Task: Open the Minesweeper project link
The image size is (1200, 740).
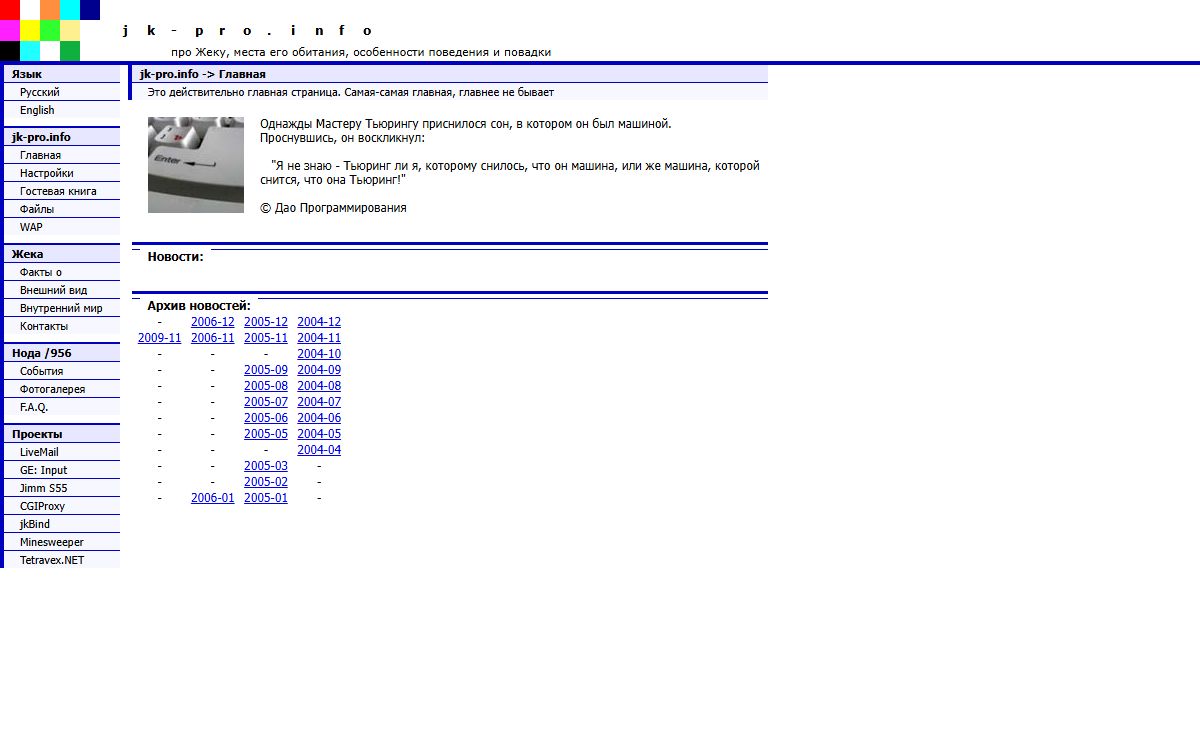Action: click(x=52, y=542)
